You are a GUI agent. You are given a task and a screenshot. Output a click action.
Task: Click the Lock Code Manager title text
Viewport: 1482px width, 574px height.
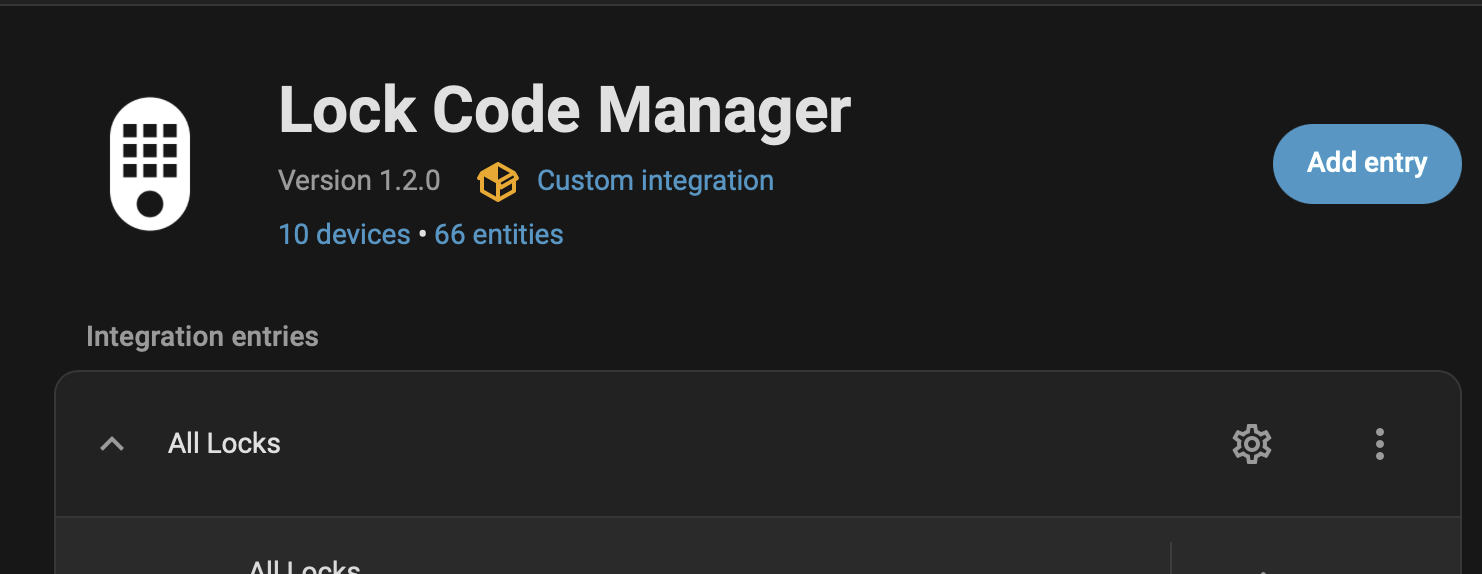pos(564,109)
